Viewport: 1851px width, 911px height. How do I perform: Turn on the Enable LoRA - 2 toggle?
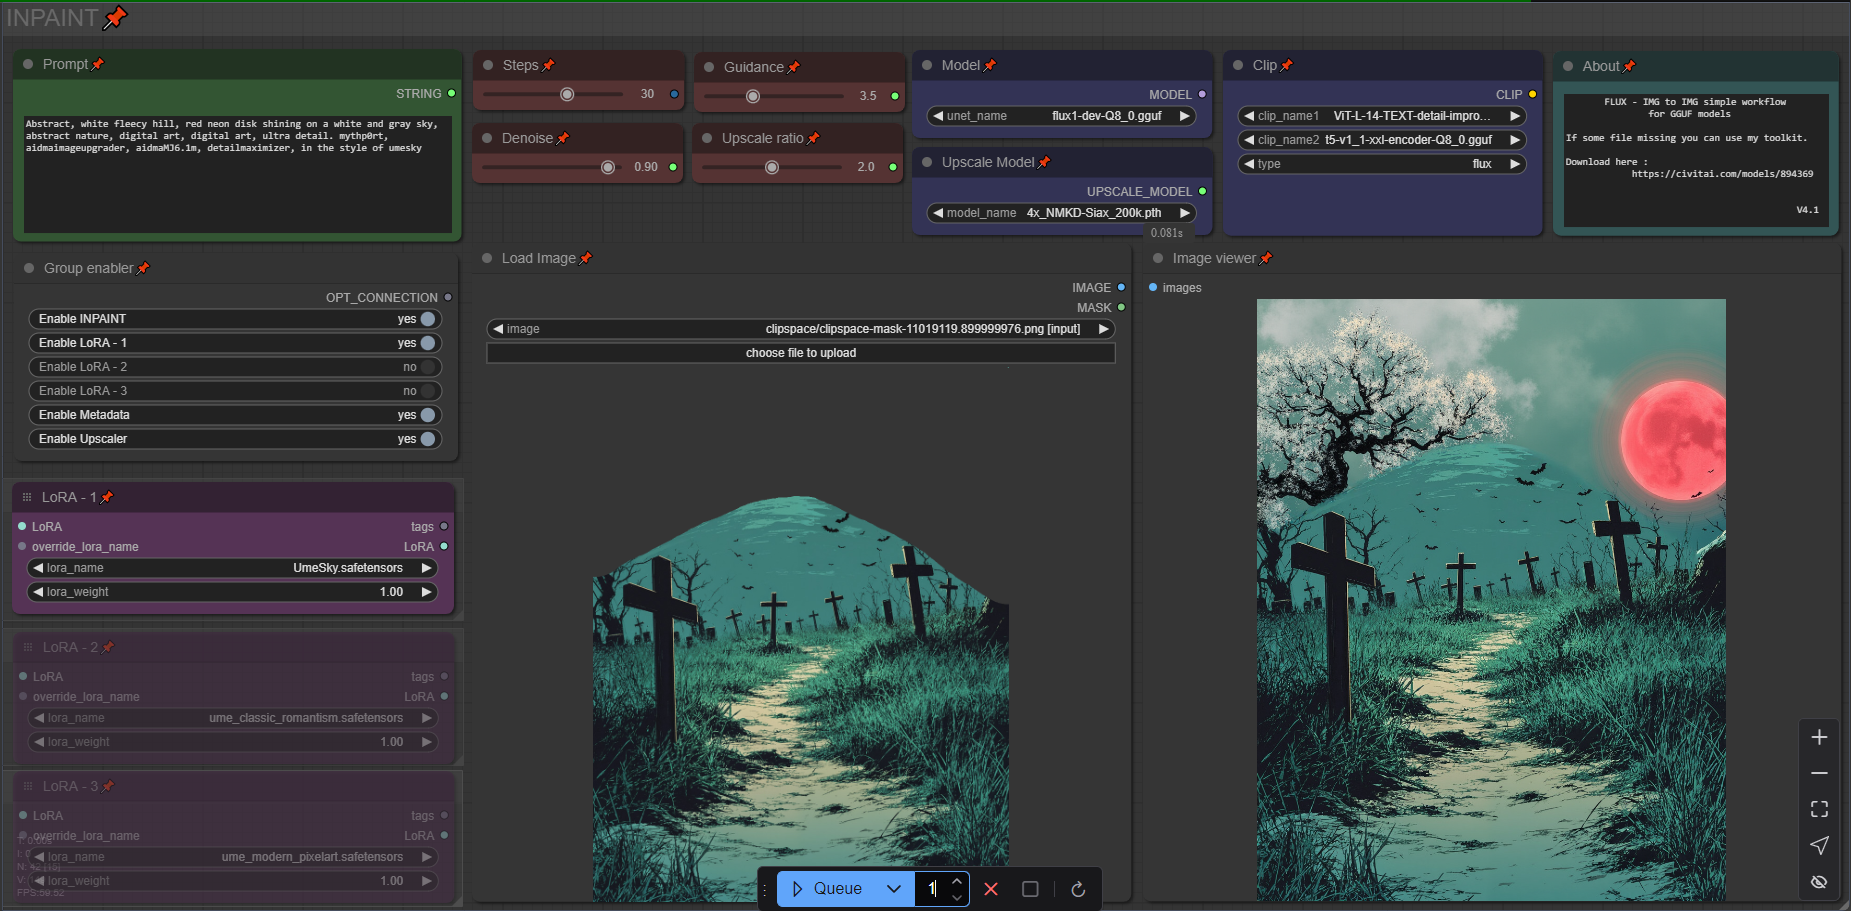click(428, 367)
